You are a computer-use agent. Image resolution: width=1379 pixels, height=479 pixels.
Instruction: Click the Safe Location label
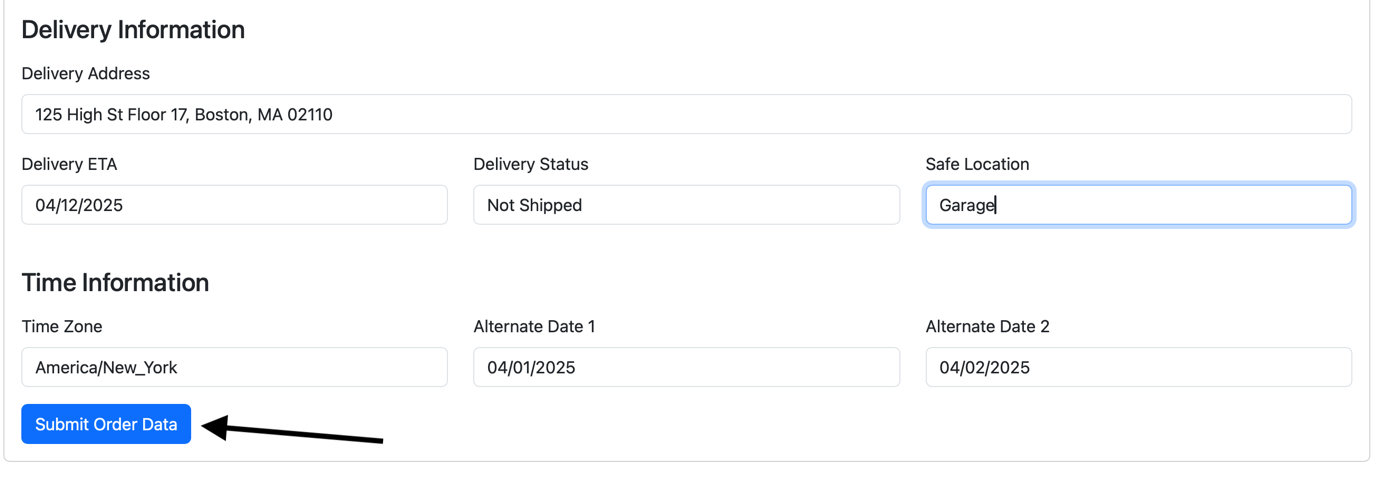(977, 164)
